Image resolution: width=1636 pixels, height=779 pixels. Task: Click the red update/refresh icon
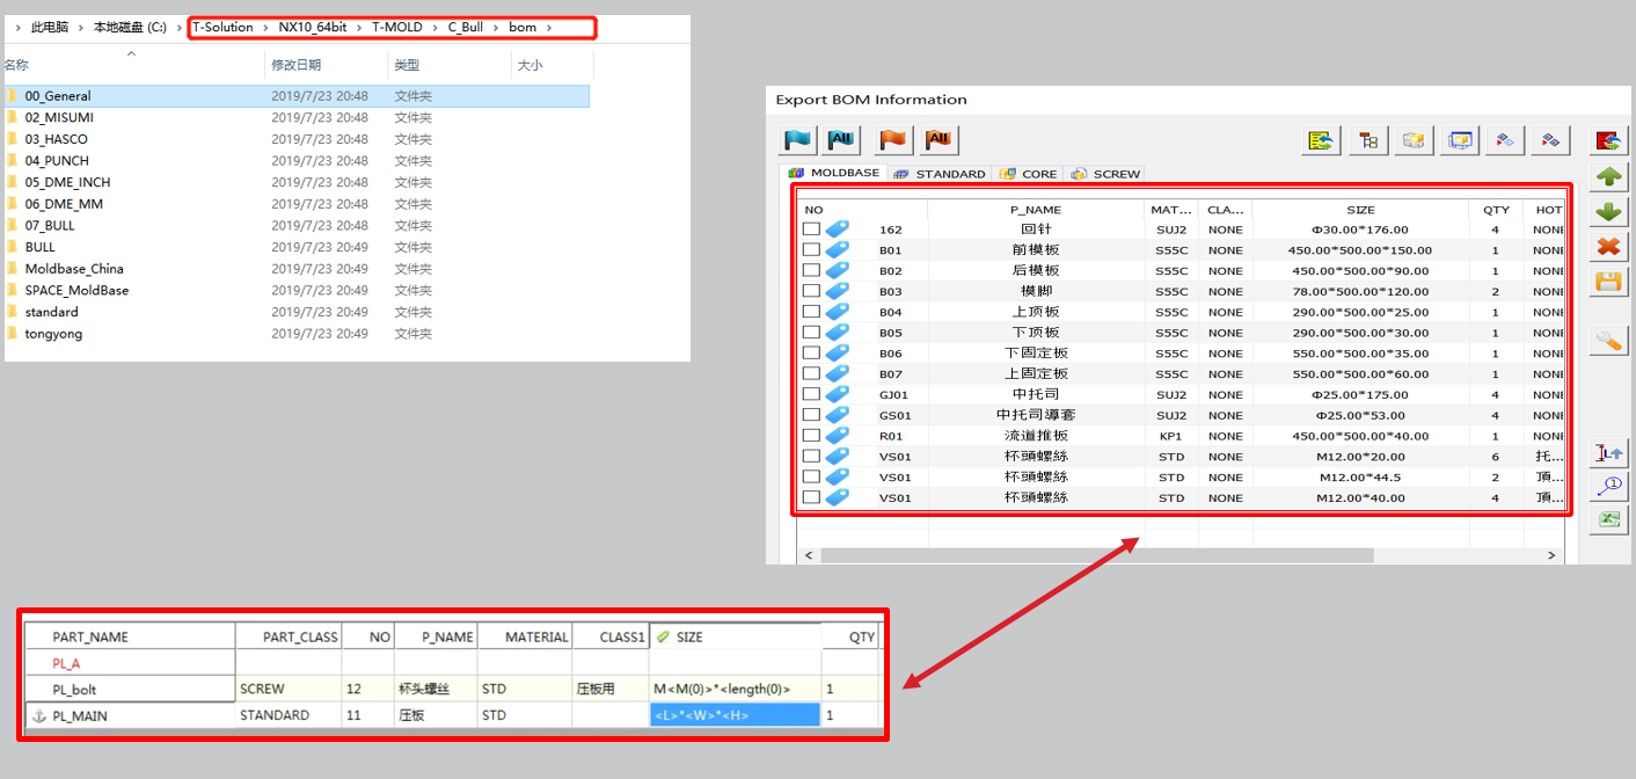pos(1608,141)
